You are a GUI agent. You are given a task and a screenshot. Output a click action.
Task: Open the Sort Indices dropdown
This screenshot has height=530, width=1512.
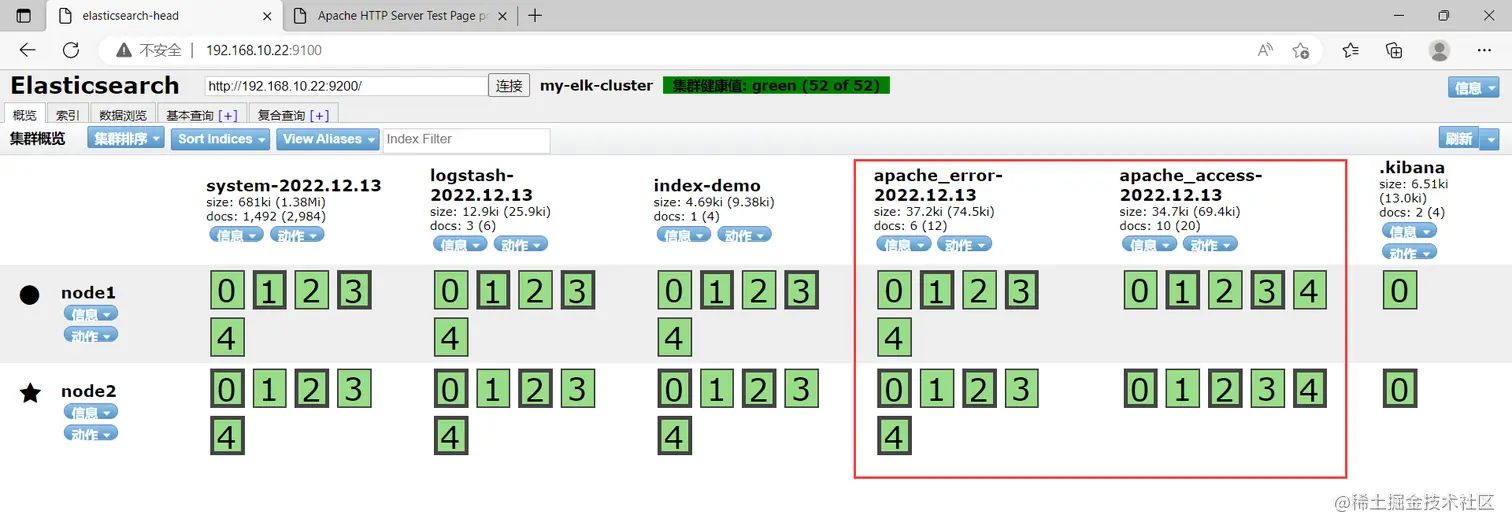(220, 139)
